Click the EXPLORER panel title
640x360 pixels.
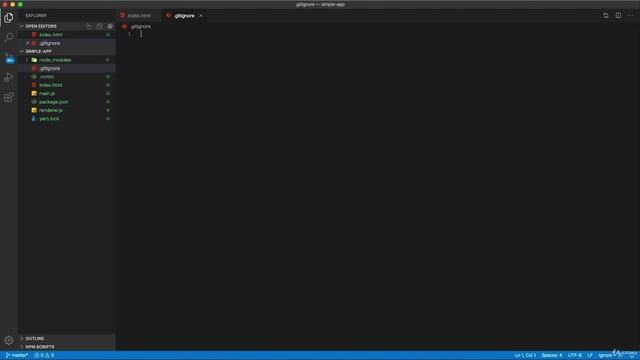36,16
